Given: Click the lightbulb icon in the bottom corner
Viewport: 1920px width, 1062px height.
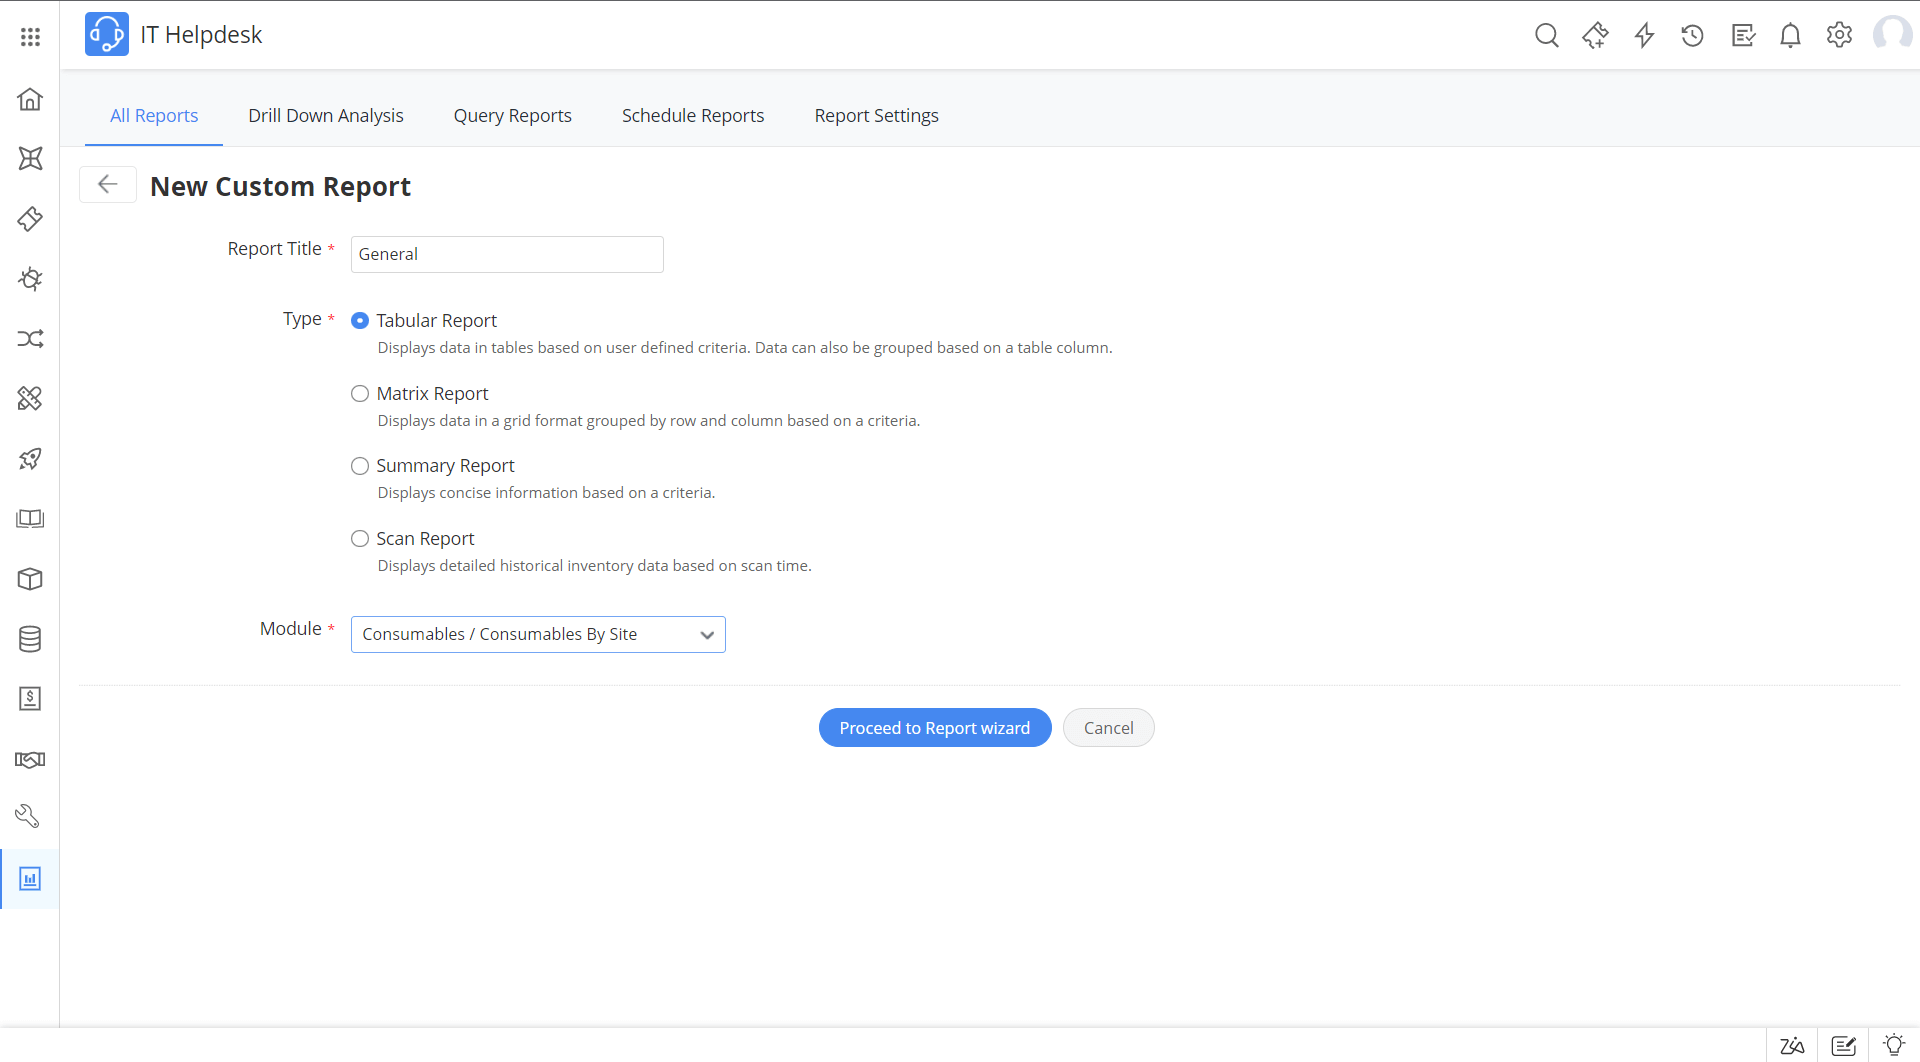Looking at the screenshot, I should pos(1895,1044).
